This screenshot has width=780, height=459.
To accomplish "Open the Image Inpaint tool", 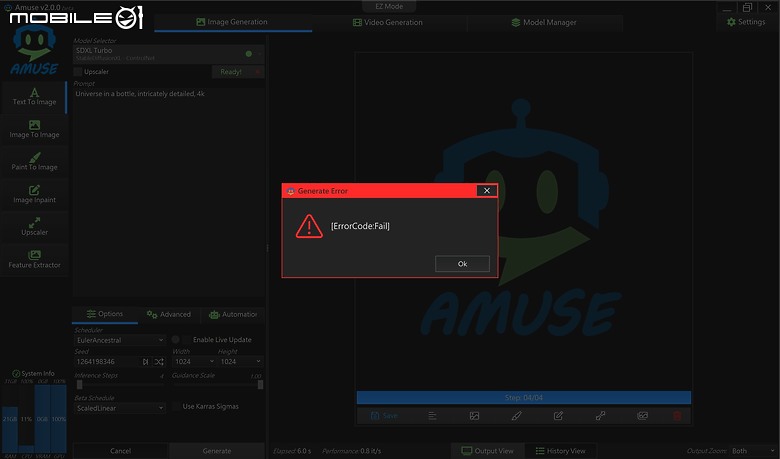I will [34, 194].
